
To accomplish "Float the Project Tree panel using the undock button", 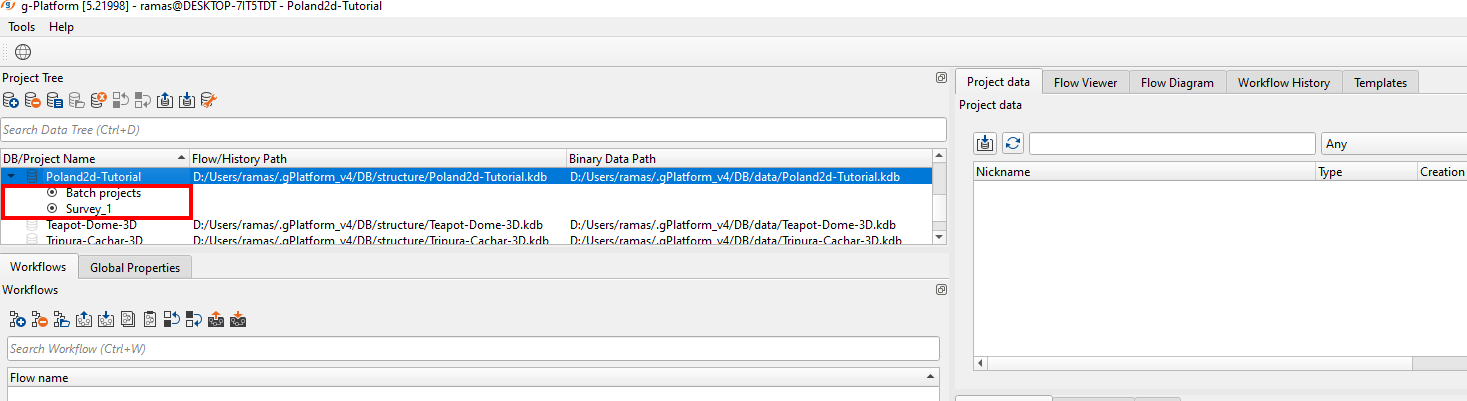I will (941, 78).
